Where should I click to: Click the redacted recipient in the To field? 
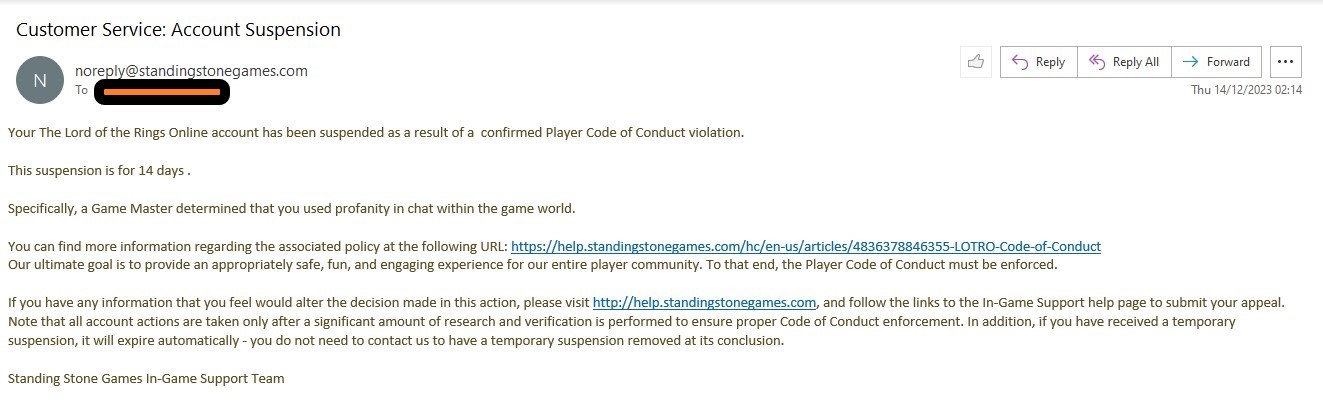(x=162, y=92)
